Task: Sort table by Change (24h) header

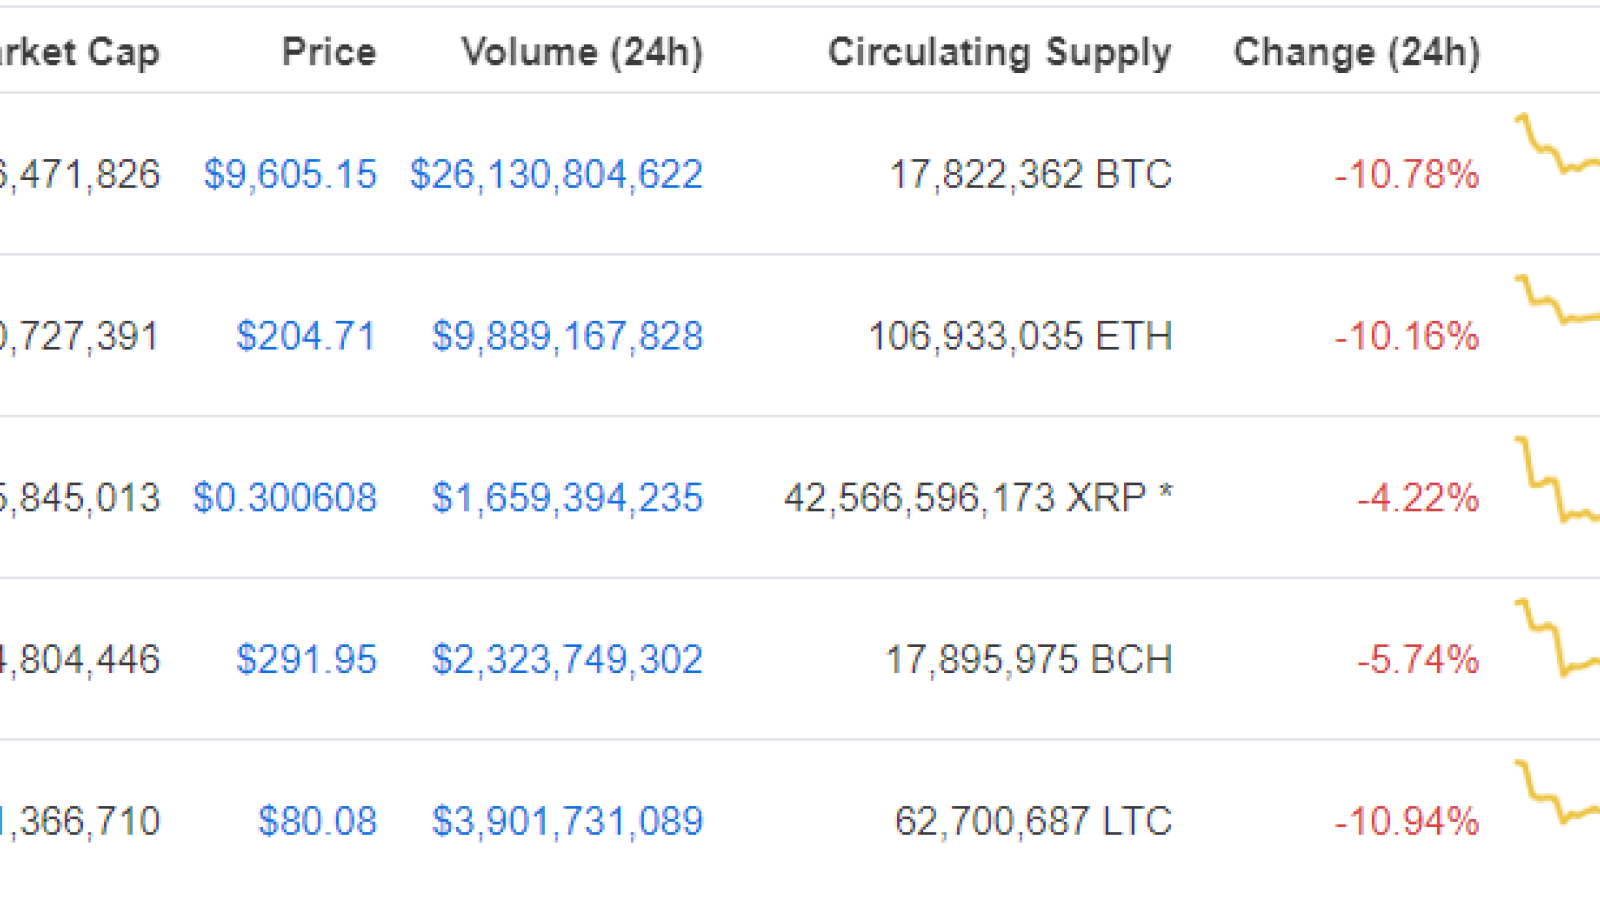Action: [x=1357, y=52]
